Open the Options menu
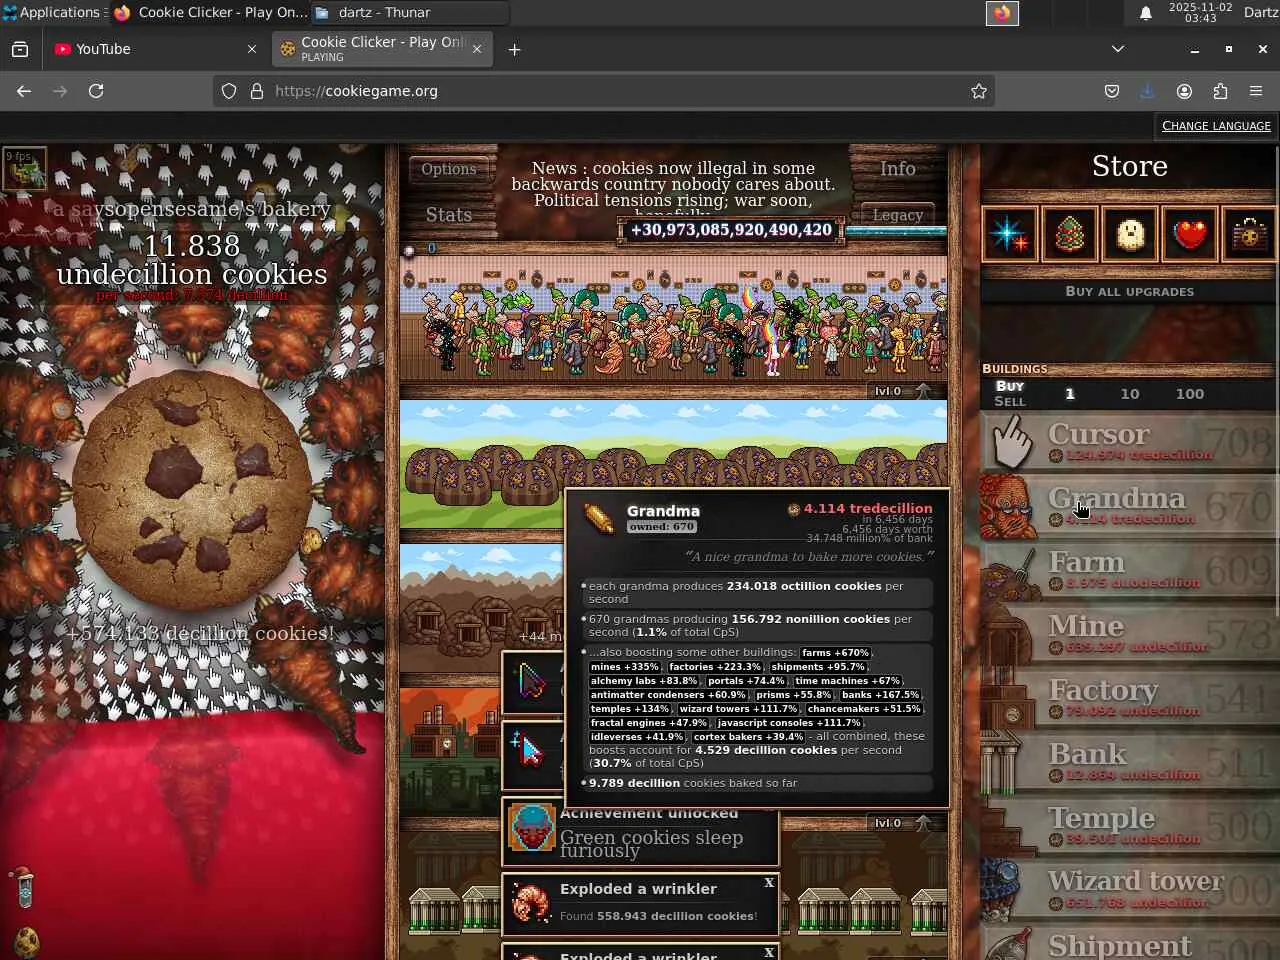Screen dimensions: 1280x960 tap(449, 169)
